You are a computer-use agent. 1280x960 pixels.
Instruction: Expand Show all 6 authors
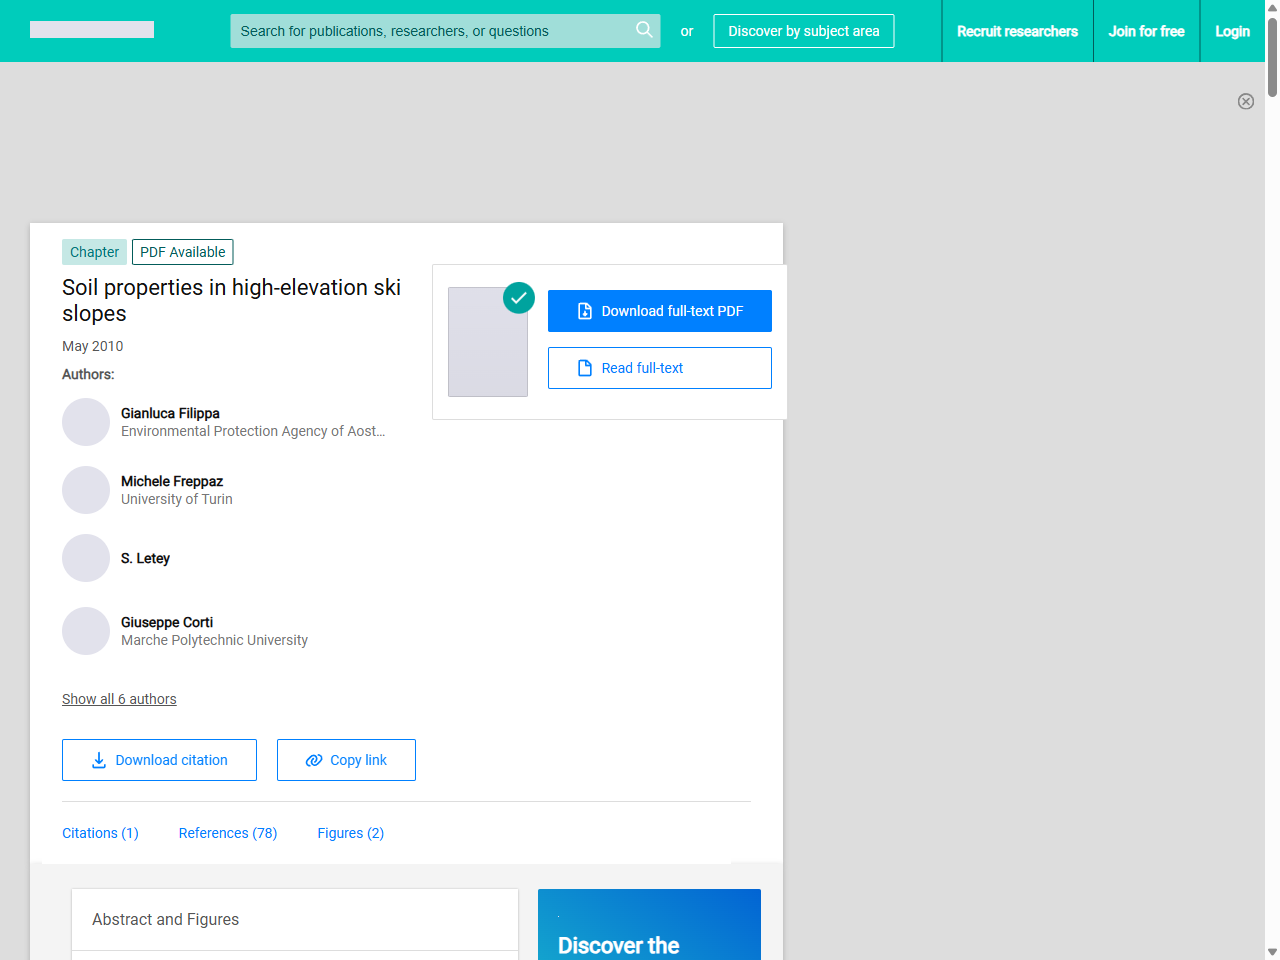(119, 699)
